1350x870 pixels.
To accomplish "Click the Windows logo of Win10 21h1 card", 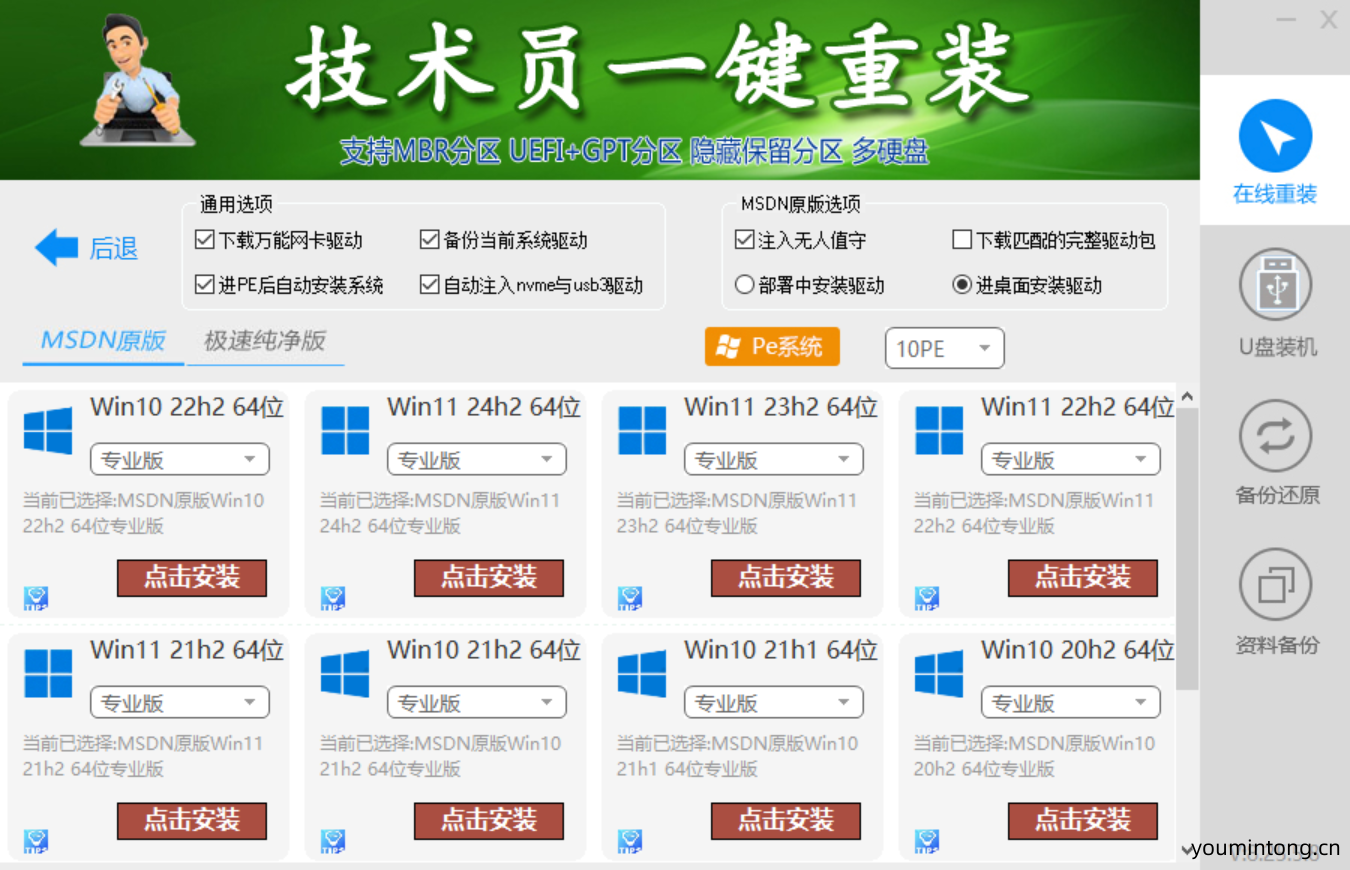I will tap(642, 673).
